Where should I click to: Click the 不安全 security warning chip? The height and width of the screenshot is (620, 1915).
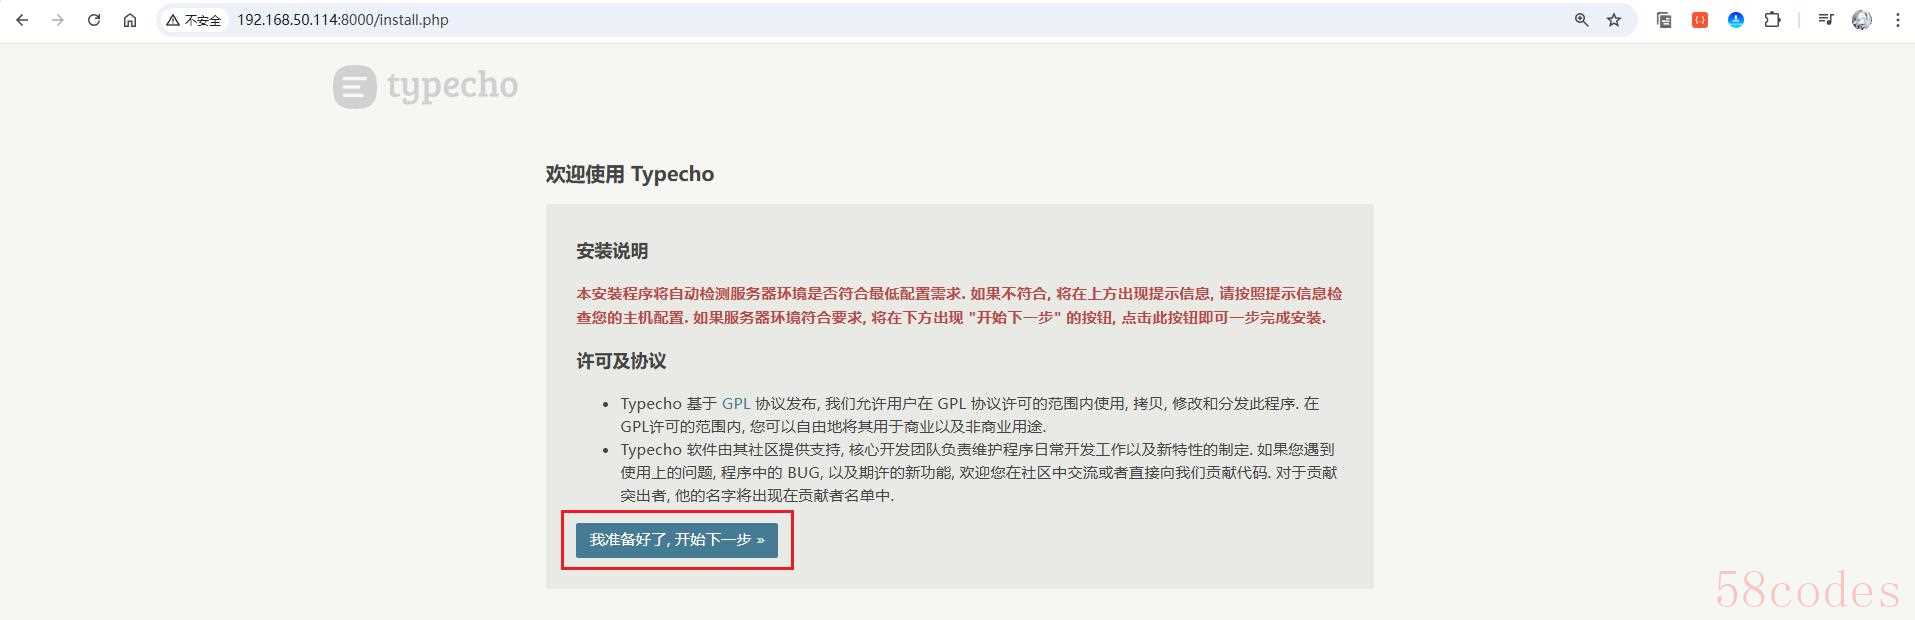coord(194,20)
